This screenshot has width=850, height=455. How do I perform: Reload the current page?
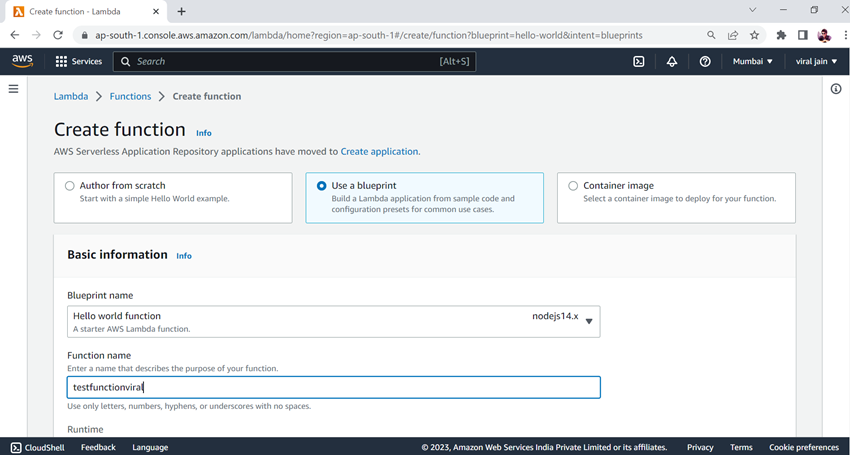tap(58, 35)
